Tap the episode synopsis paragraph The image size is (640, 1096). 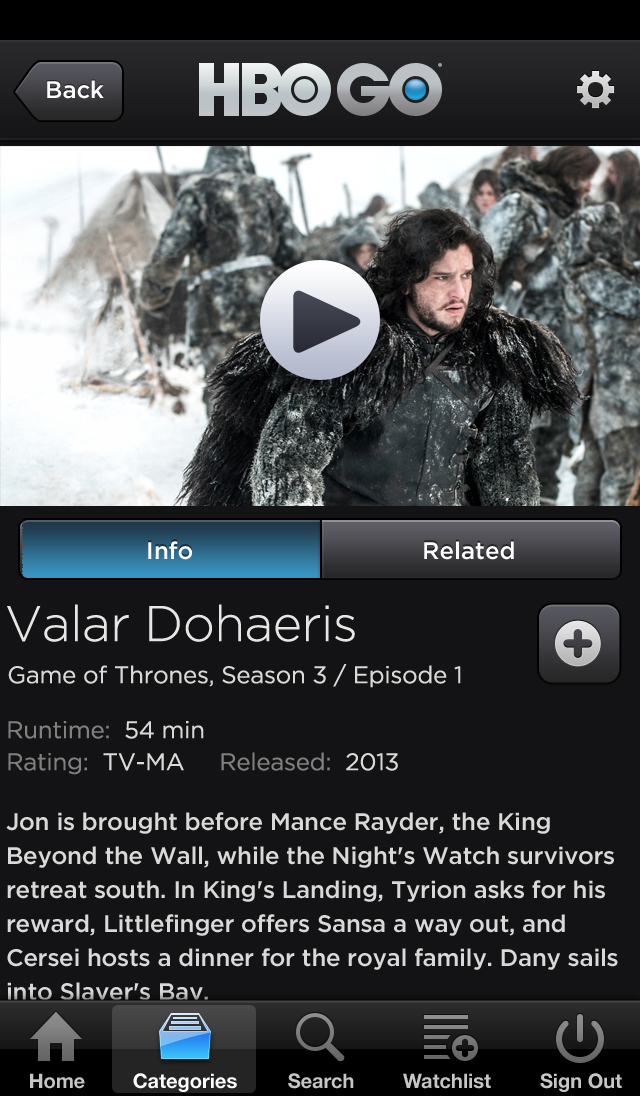pos(312,906)
